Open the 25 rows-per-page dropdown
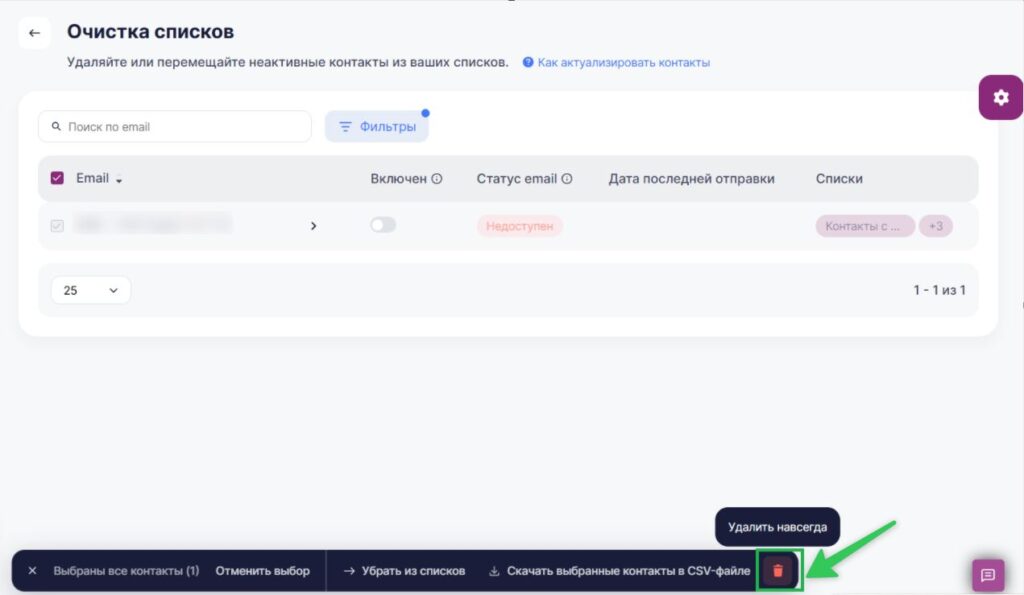Screen dimensions: 1024x595 tap(91, 291)
